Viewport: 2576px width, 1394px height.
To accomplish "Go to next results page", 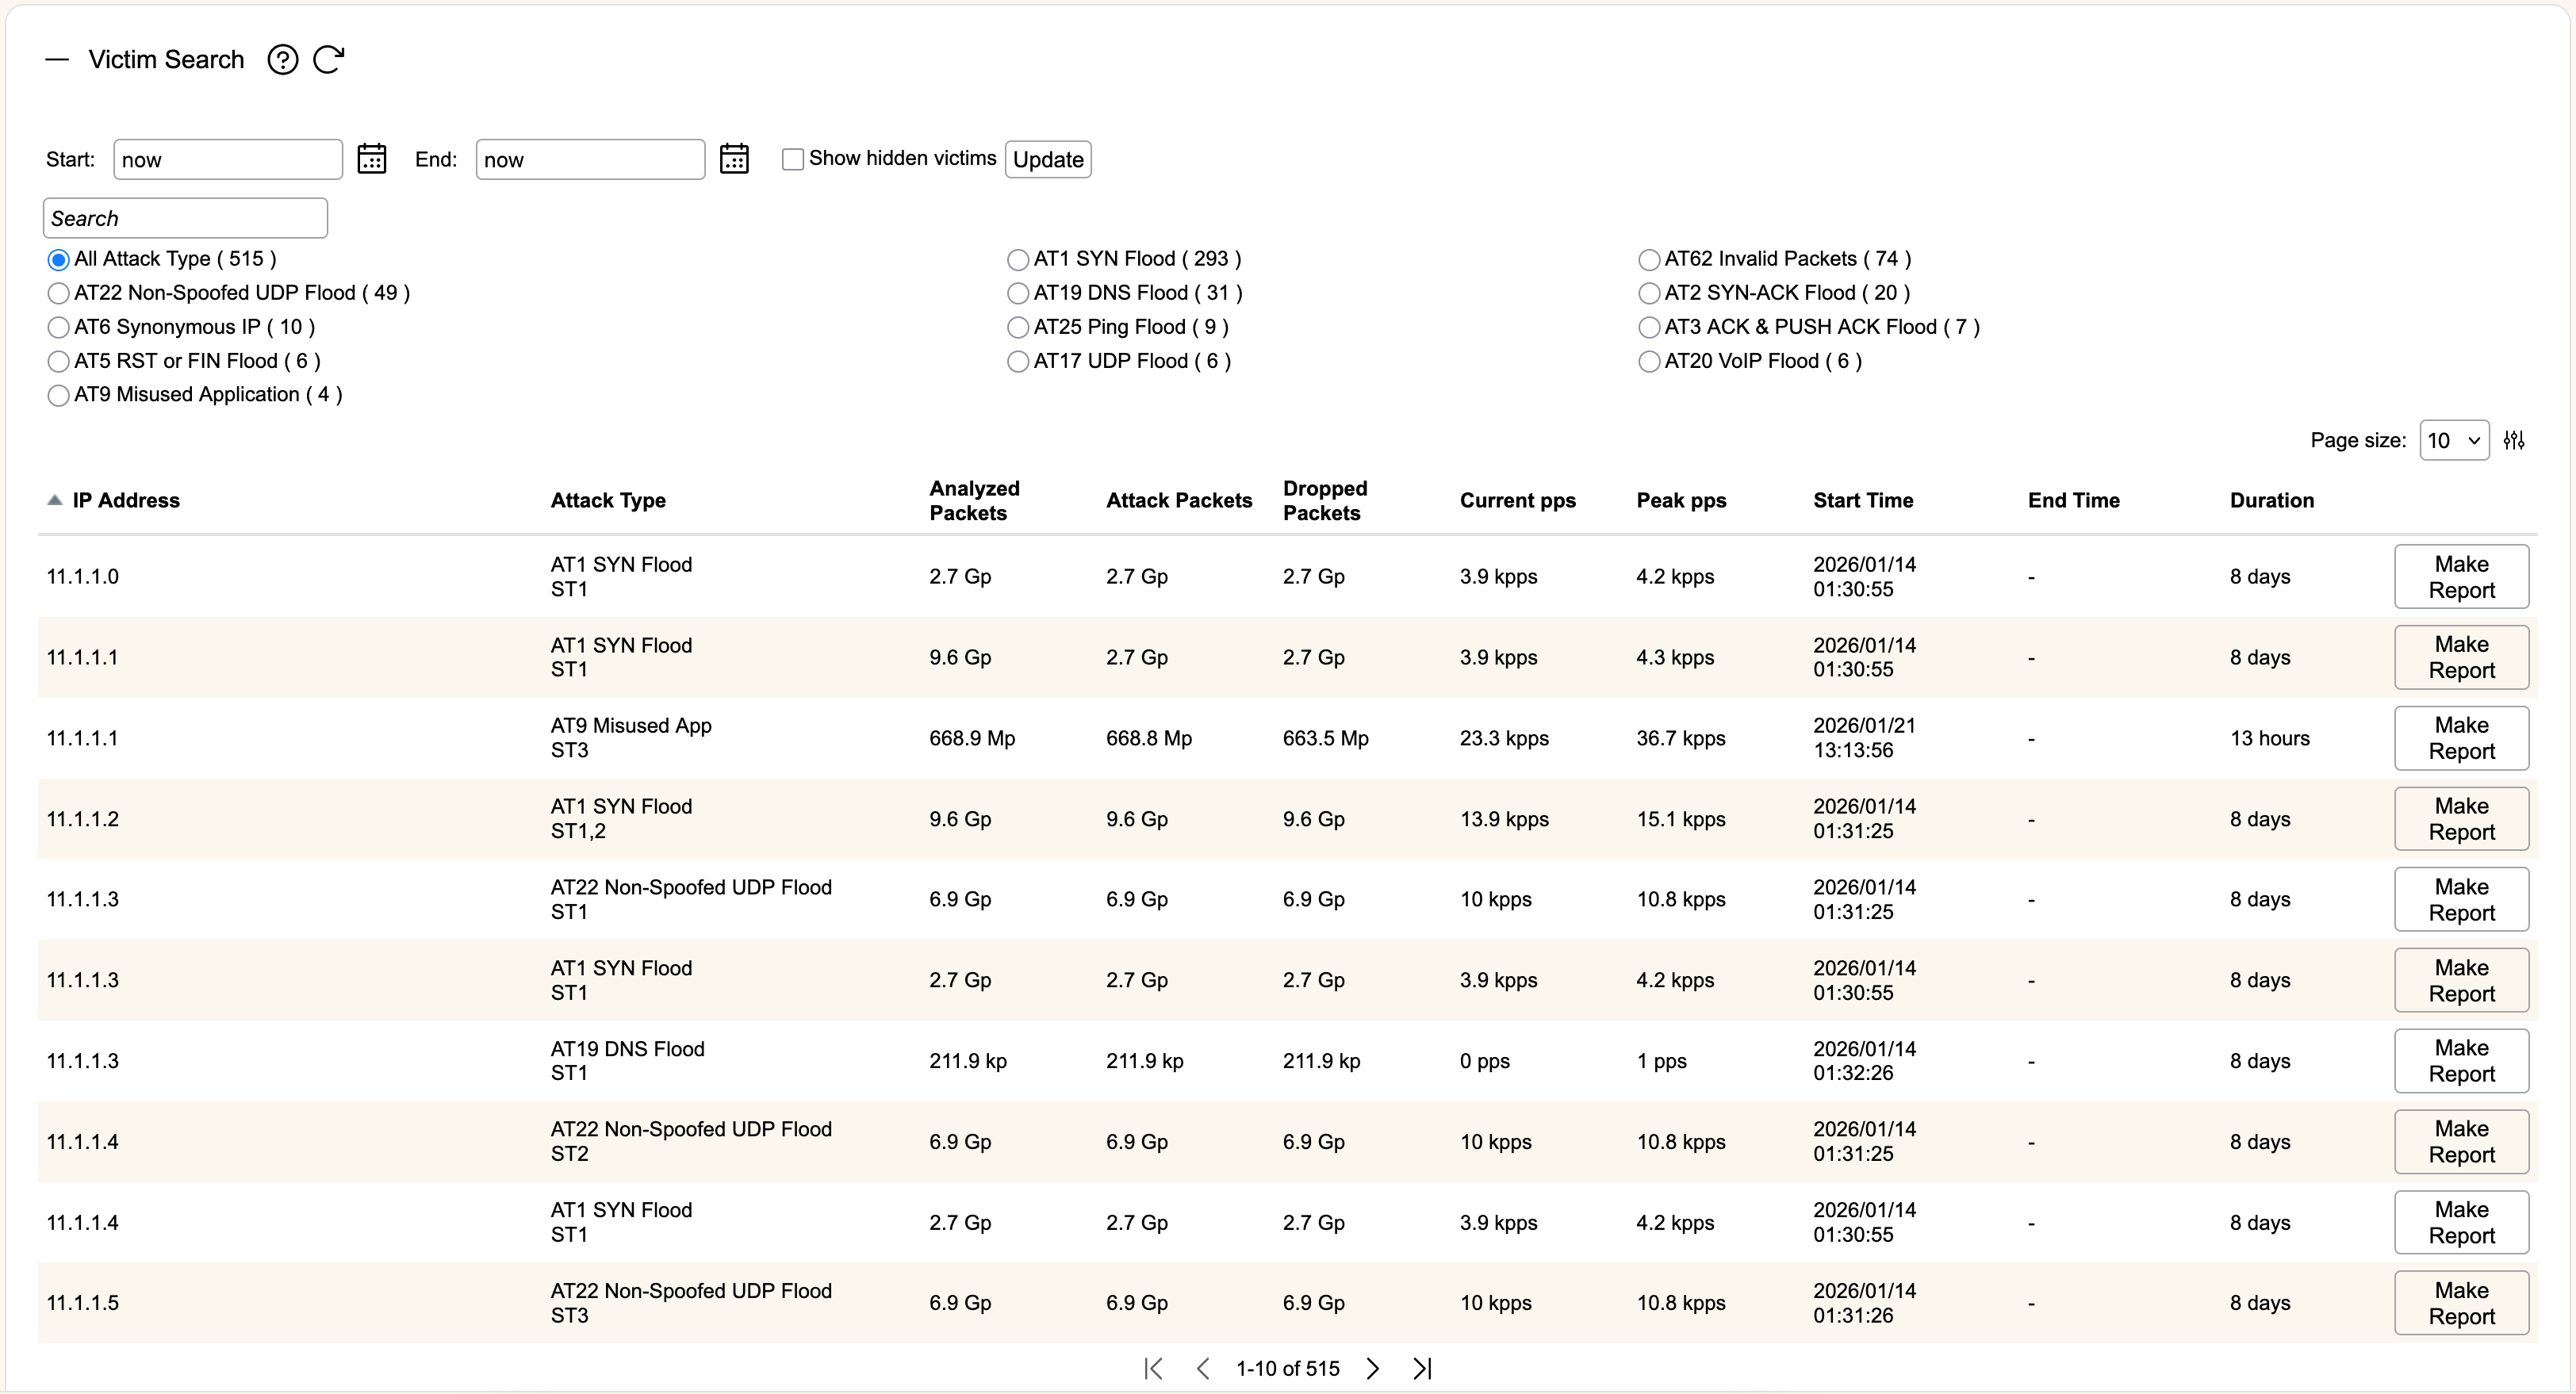I will tap(1373, 1368).
